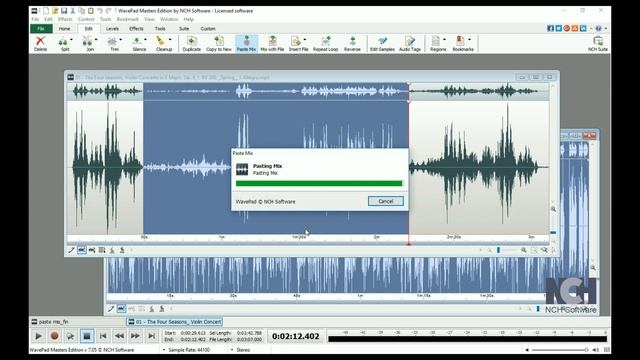Expand the Split dropdown arrow
The height and width of the screenshot is (360, 640).
point(71,40)
